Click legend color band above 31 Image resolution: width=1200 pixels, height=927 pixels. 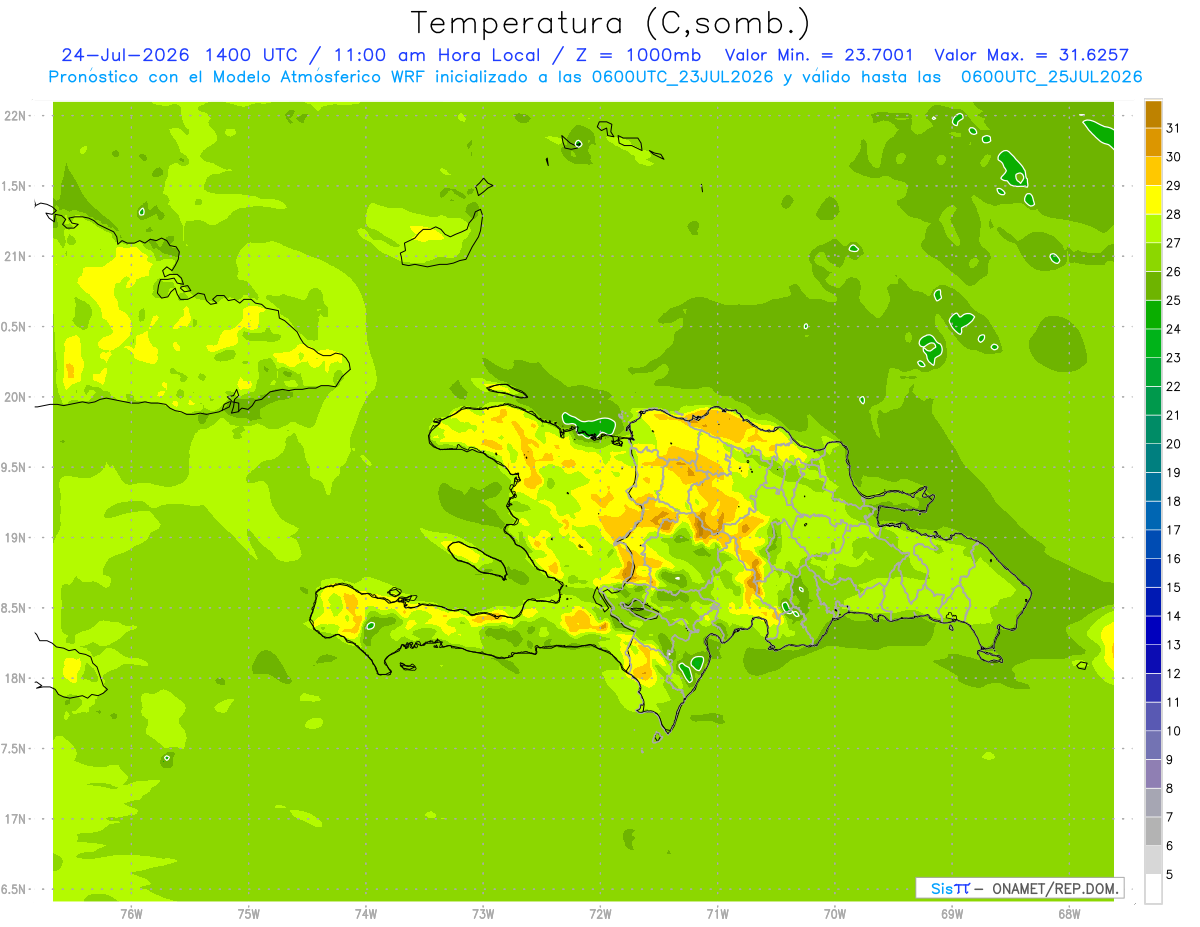click(x=1153, y=114)
